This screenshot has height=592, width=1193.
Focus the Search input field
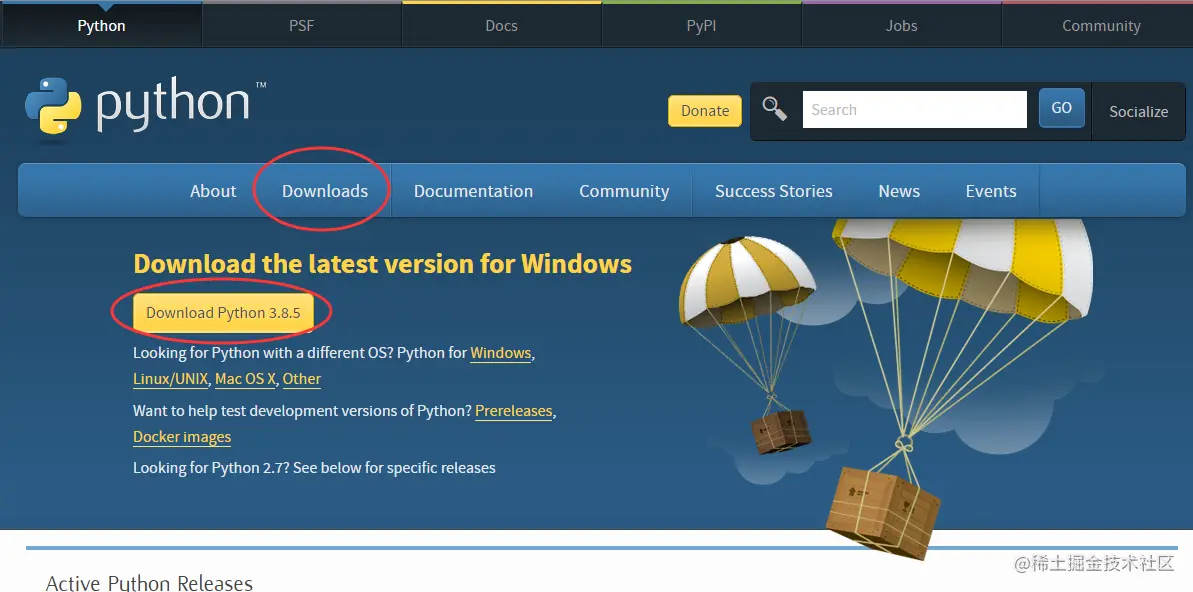pyautogui.click(x=915, y=110)
